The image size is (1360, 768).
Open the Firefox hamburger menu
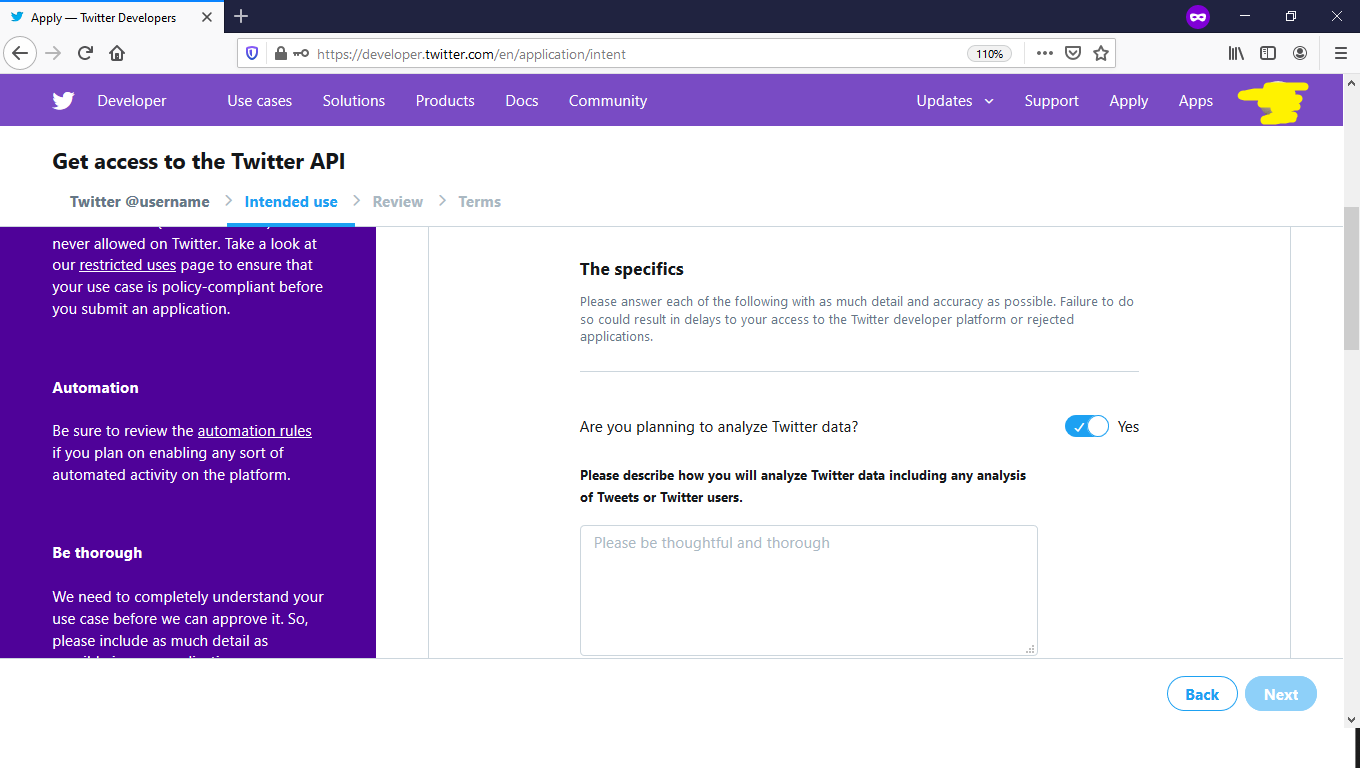(x=1341, y=53)
